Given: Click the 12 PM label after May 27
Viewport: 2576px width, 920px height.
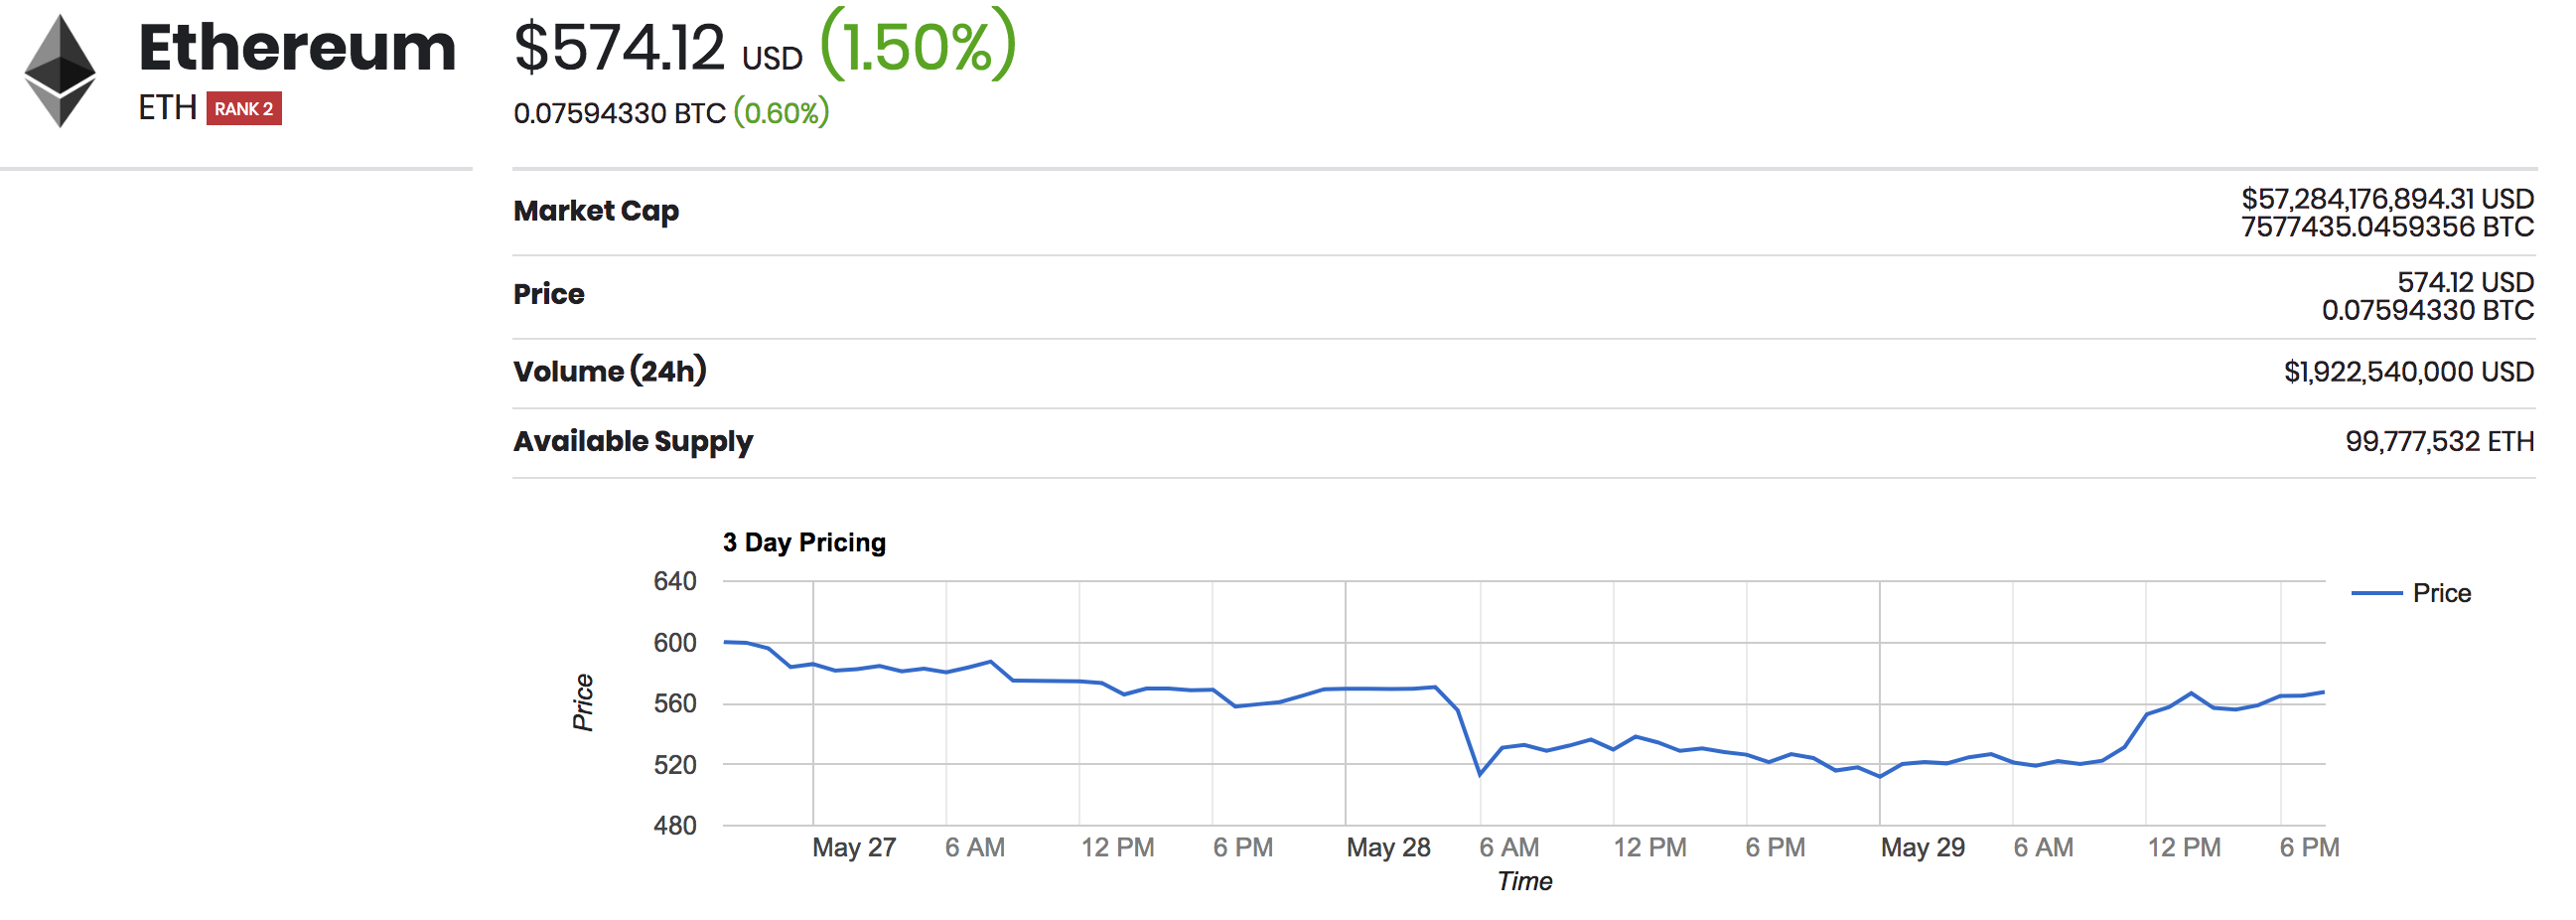Looking at the screenshot, I should [x=1117, y=848].
